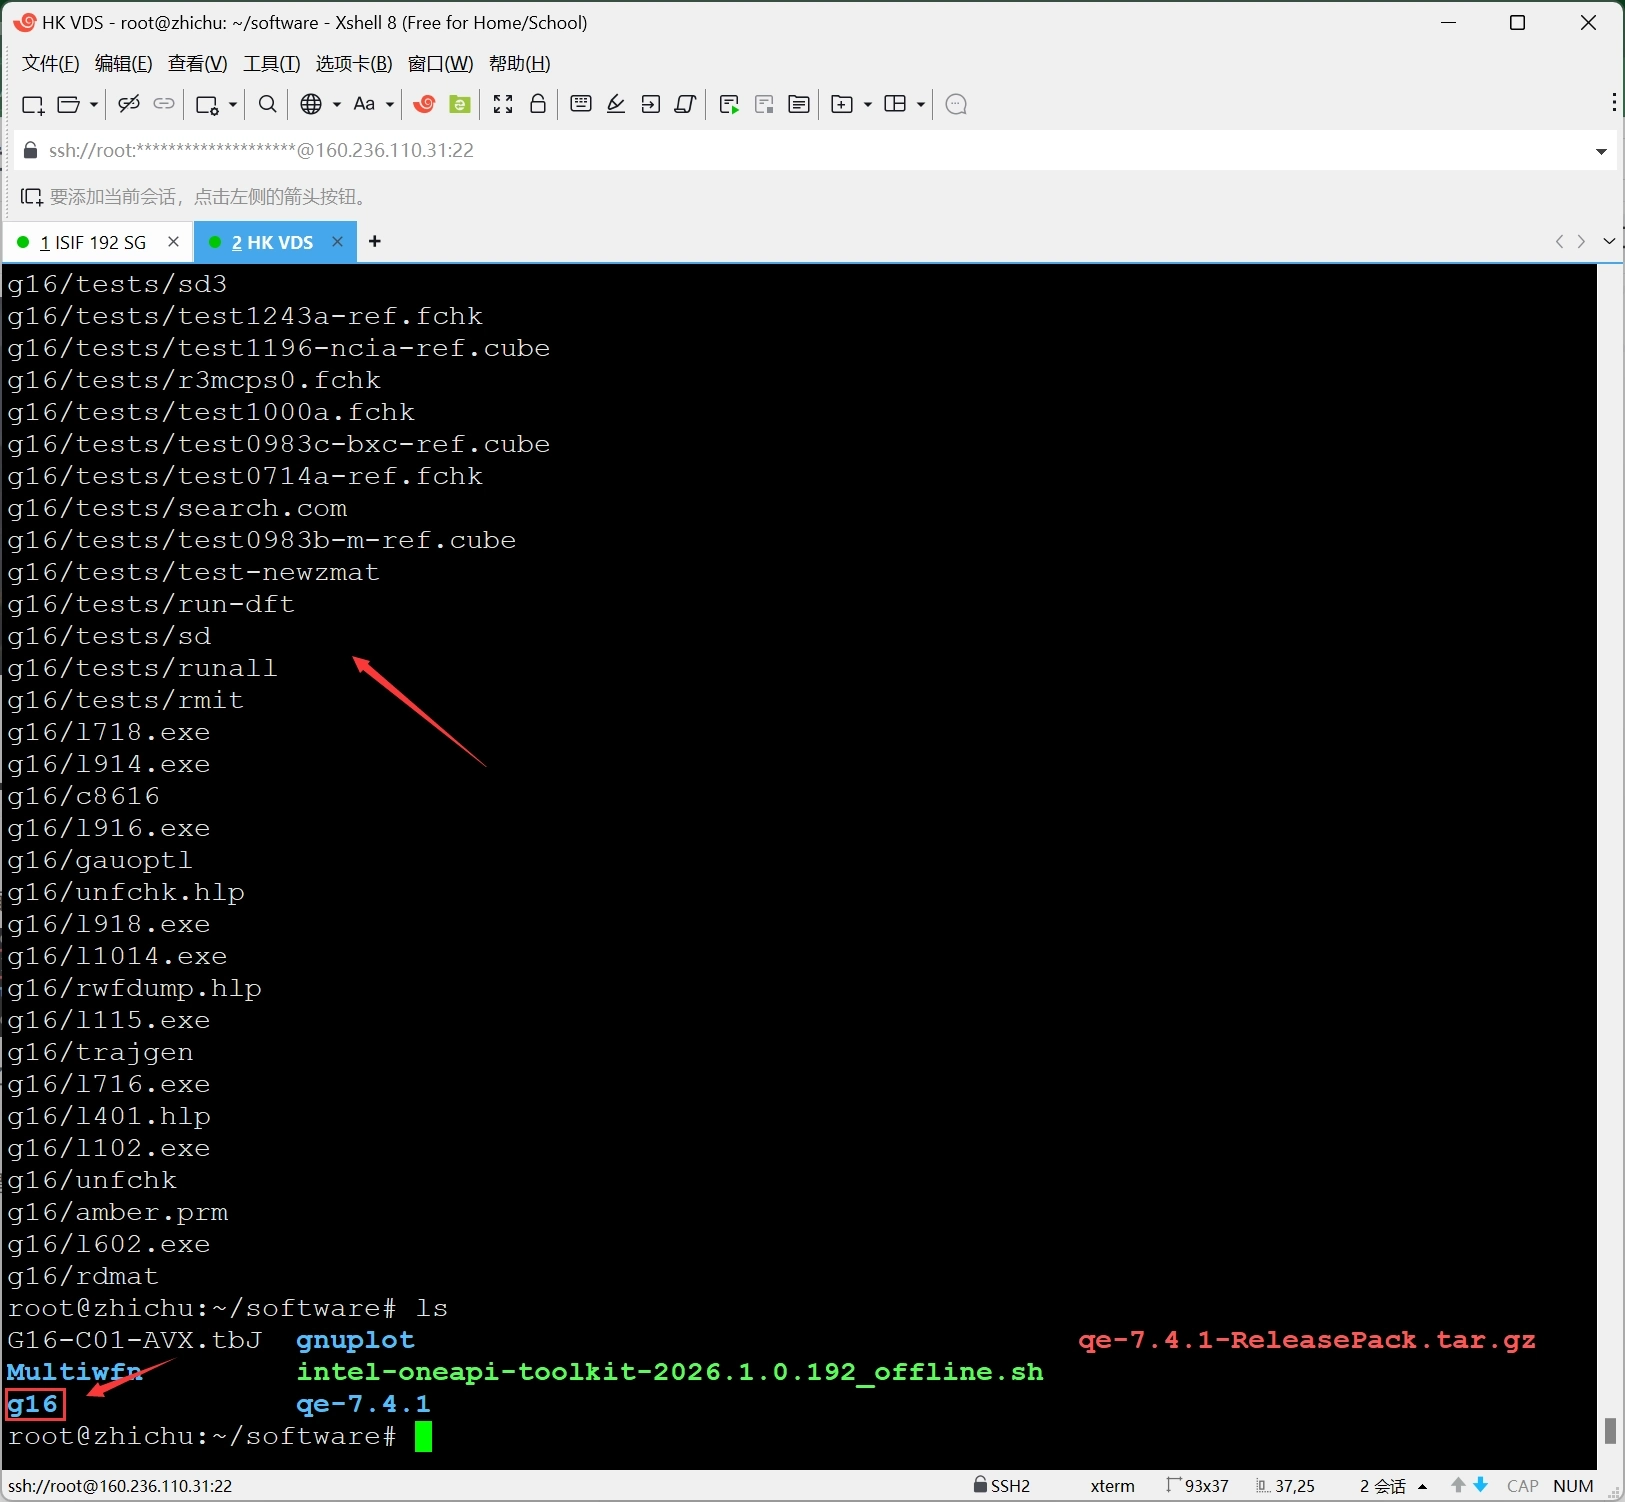The height and width of the screenshot is (1502, 1625).
Task: Click the ssh address bar field
Action: pos(813,150)
